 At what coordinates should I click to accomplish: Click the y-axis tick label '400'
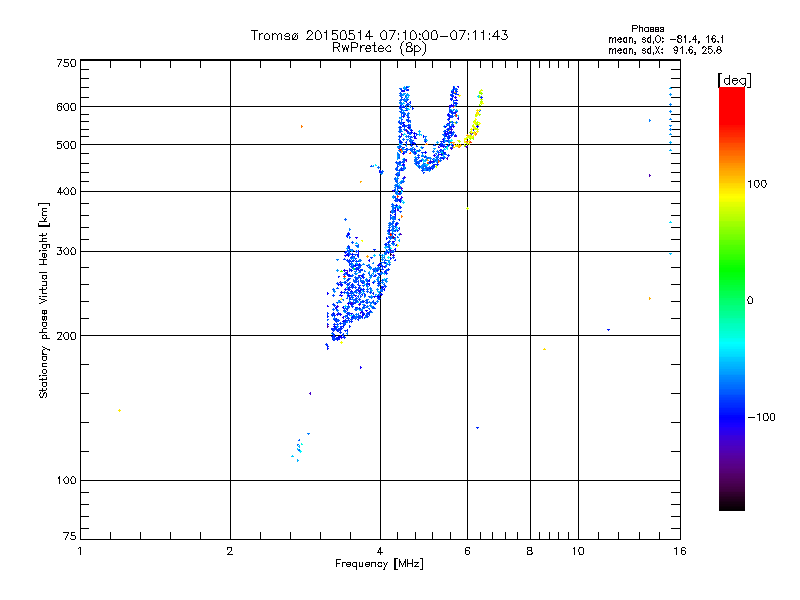(x=66, y=192)
